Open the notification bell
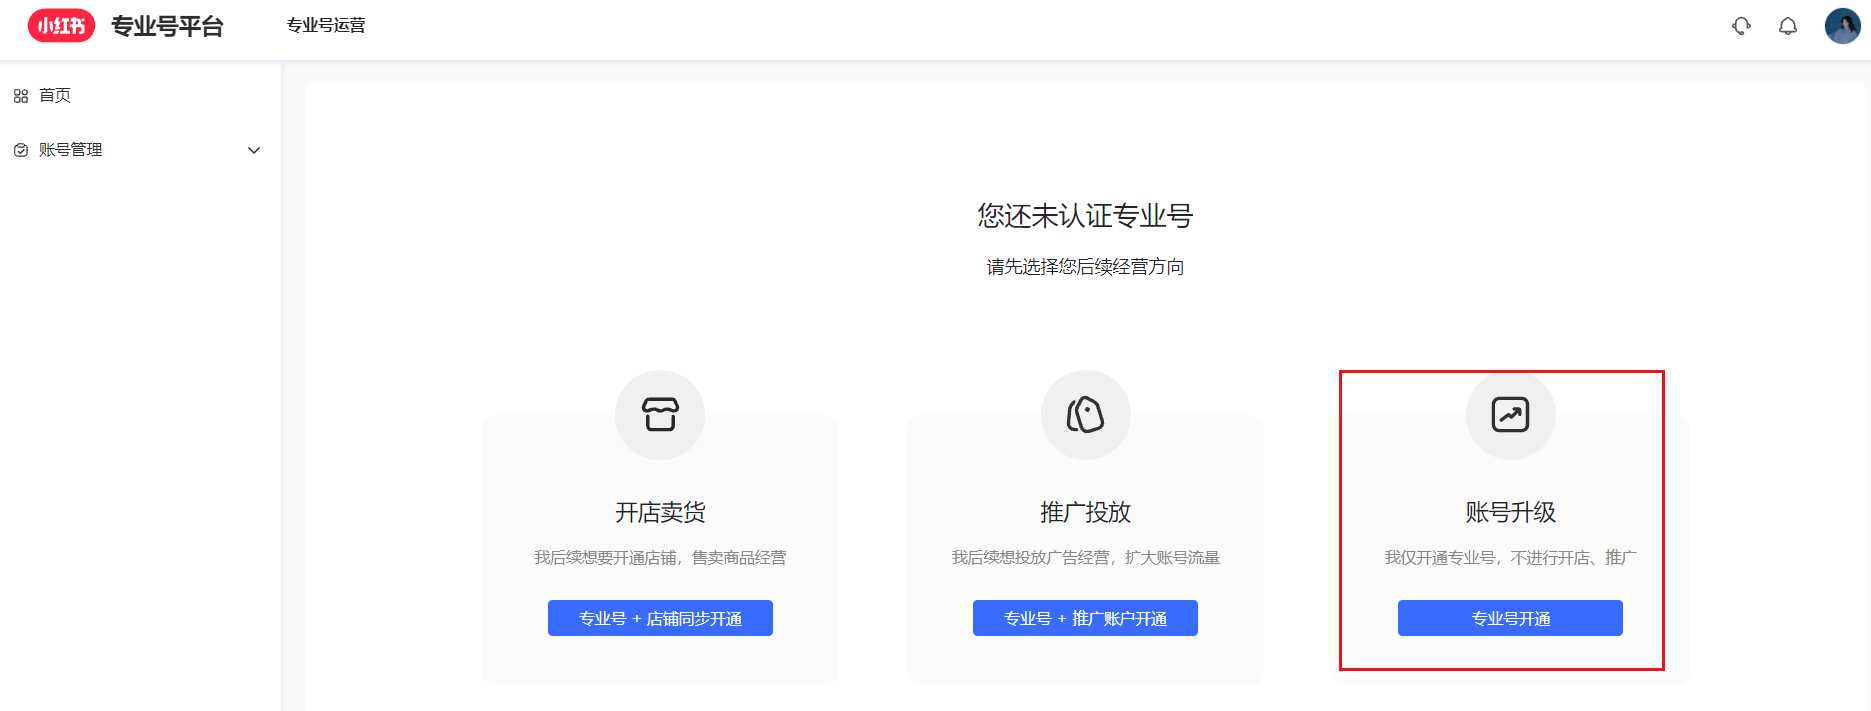The height and width of the screenshot is (711, 1871). pos(1788,26)
